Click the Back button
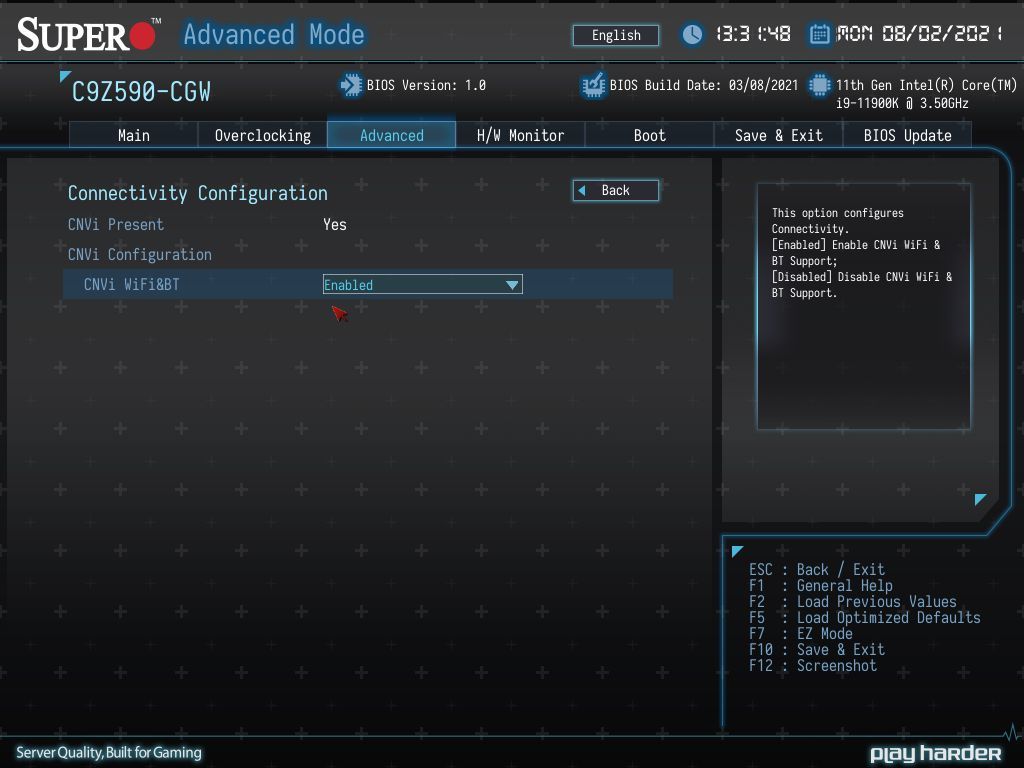Viewport: 1024px width, 768px height. tap(616, 191)
